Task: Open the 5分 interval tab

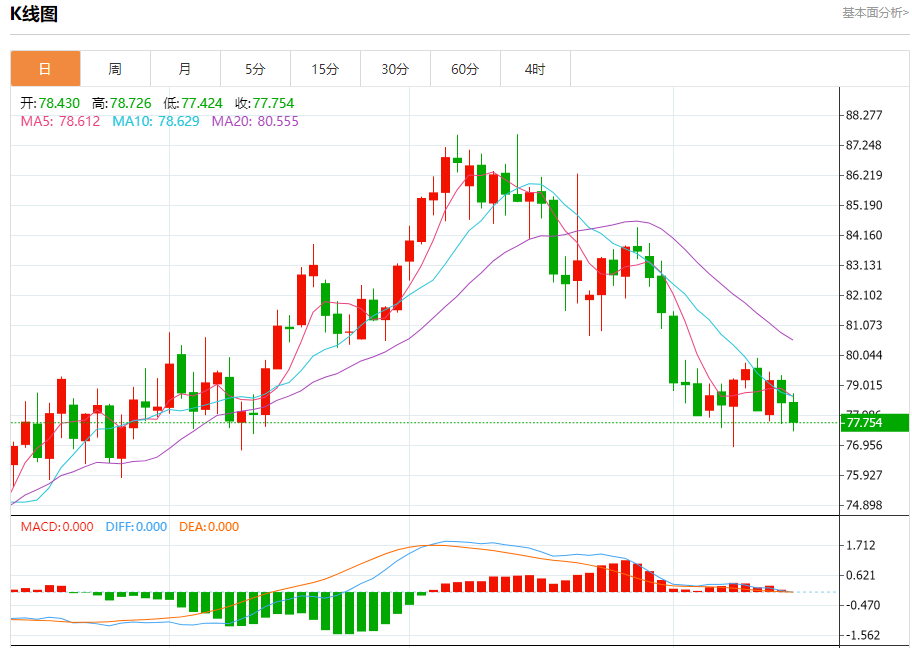Action: pyautogui.click(x=255, y=69)
